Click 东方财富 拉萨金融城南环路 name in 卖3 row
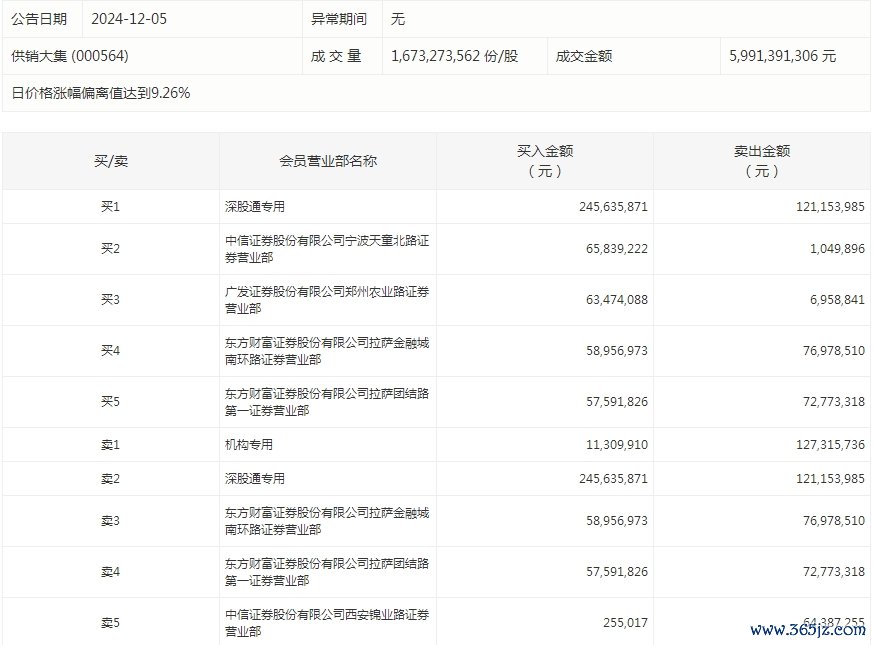873x645 pixels. coord(327,521)
